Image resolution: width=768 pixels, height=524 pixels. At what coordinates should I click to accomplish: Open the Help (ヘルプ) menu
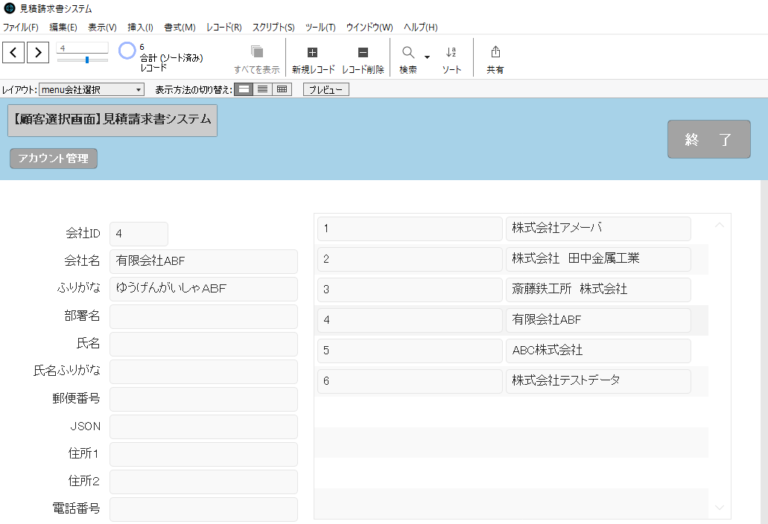[x=420, y=27]
